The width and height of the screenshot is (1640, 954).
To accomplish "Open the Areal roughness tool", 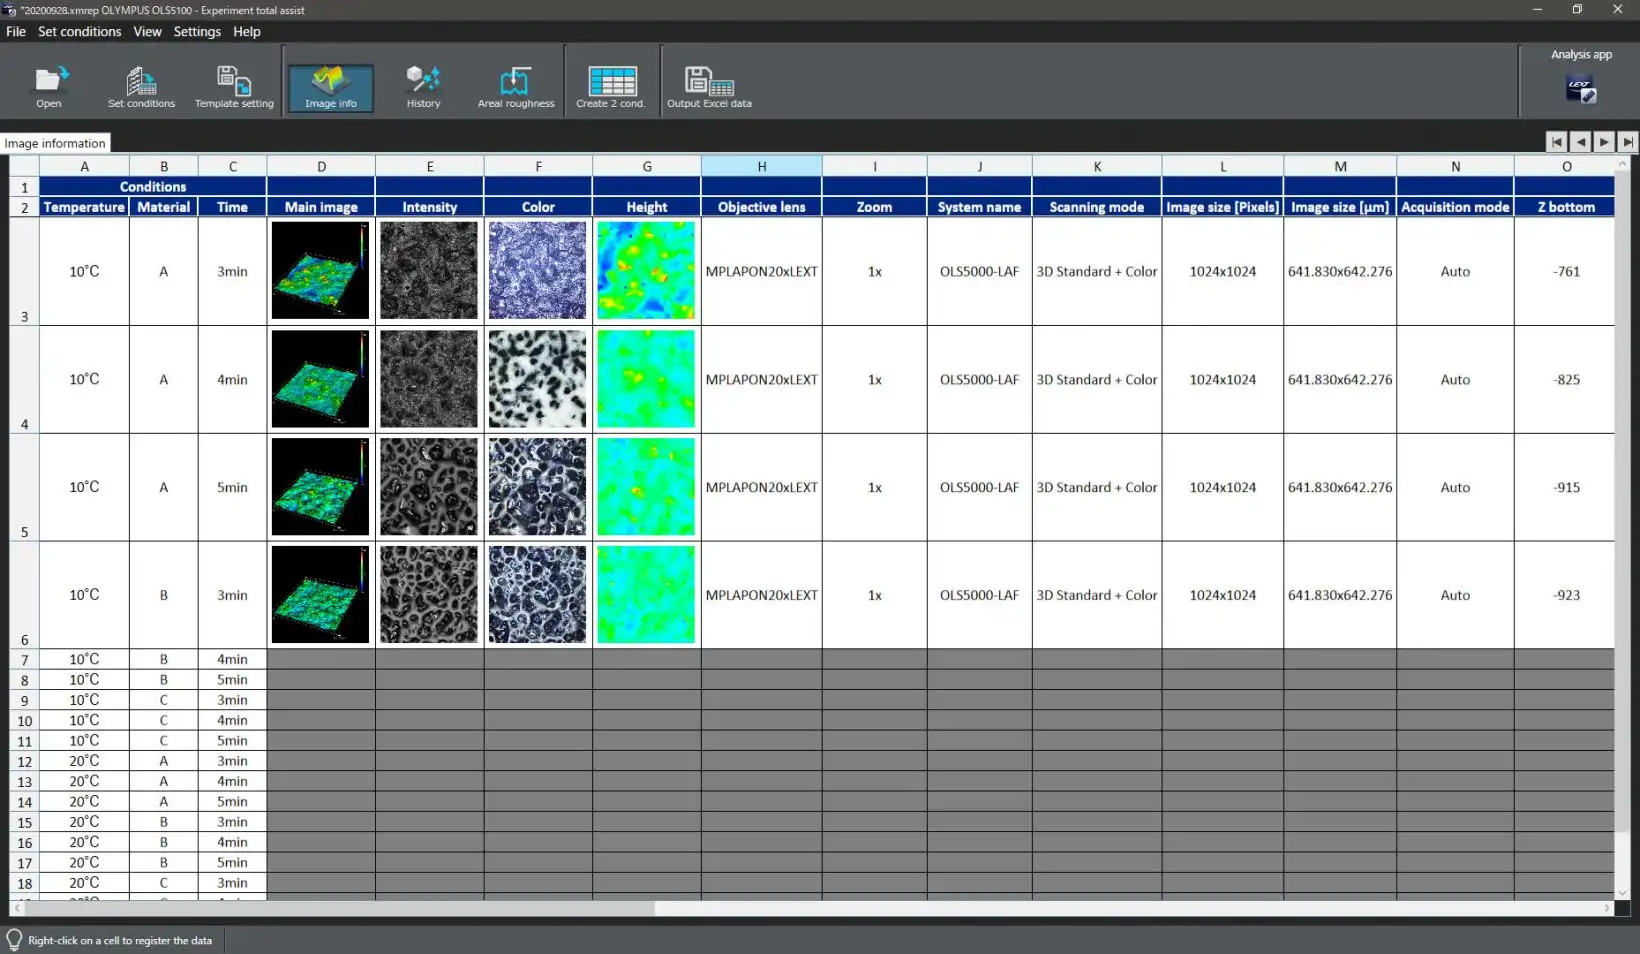I will [515, 86].
